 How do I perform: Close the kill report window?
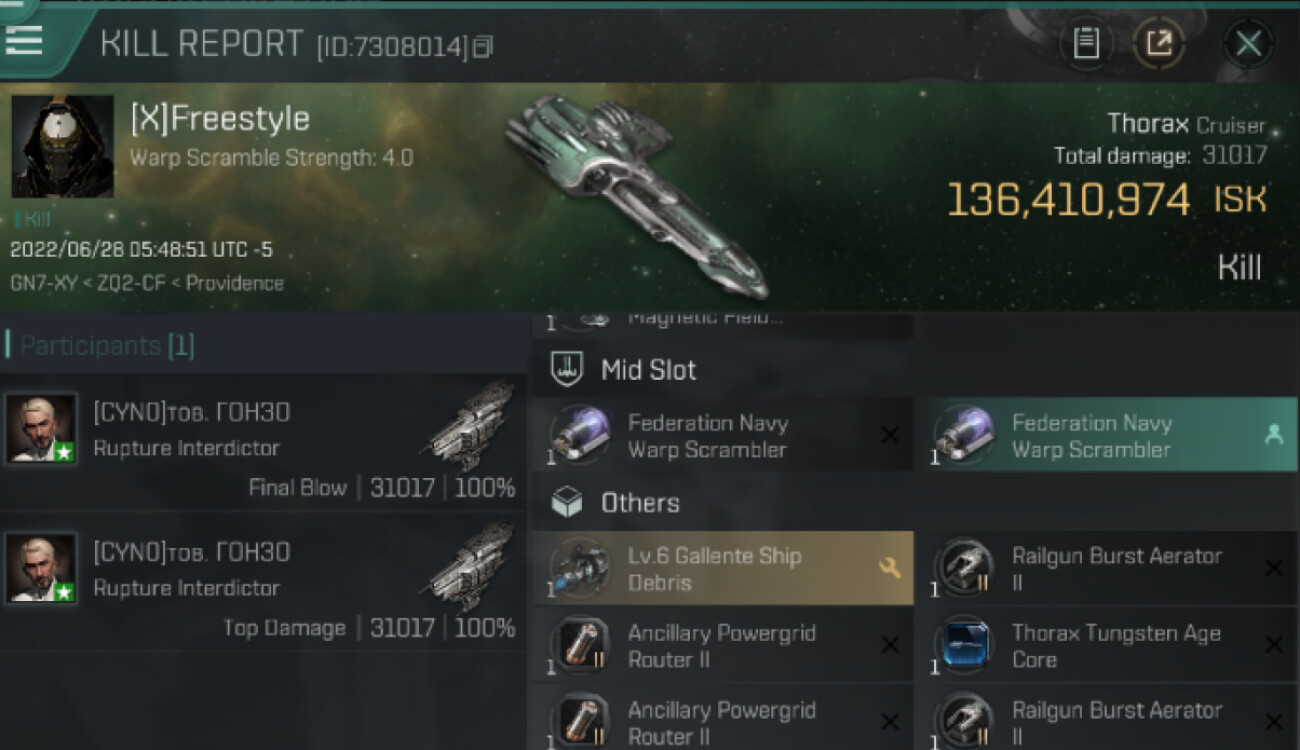pos(1248,44)
